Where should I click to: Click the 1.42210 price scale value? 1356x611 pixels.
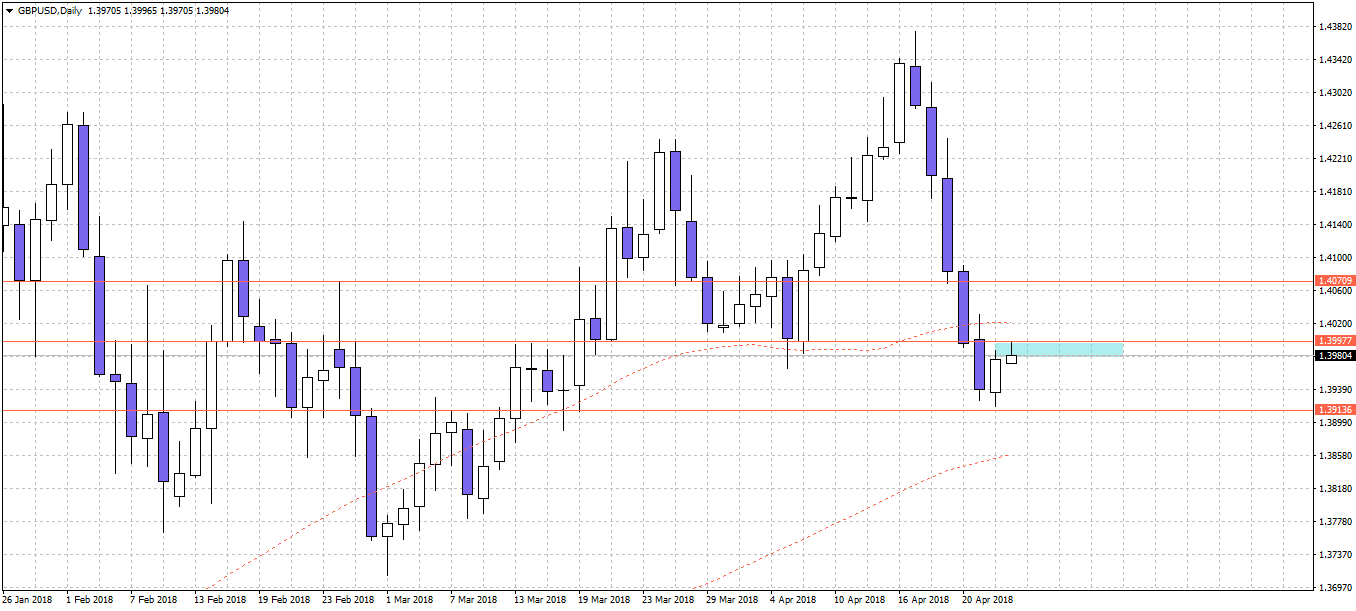(1335, 158)
